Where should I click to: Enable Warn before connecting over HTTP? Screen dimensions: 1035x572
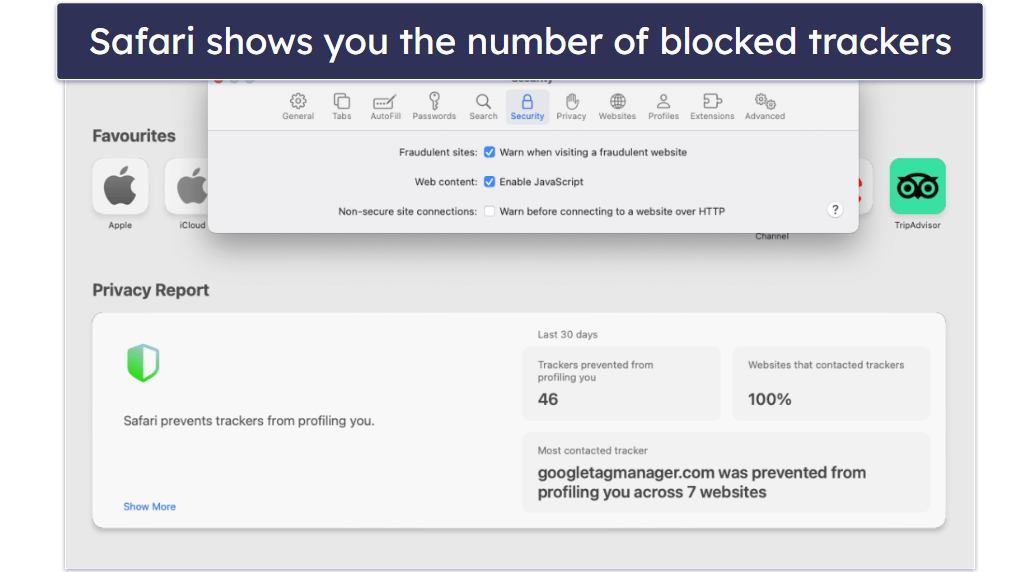pyautogui.click(x=489, y=211)
